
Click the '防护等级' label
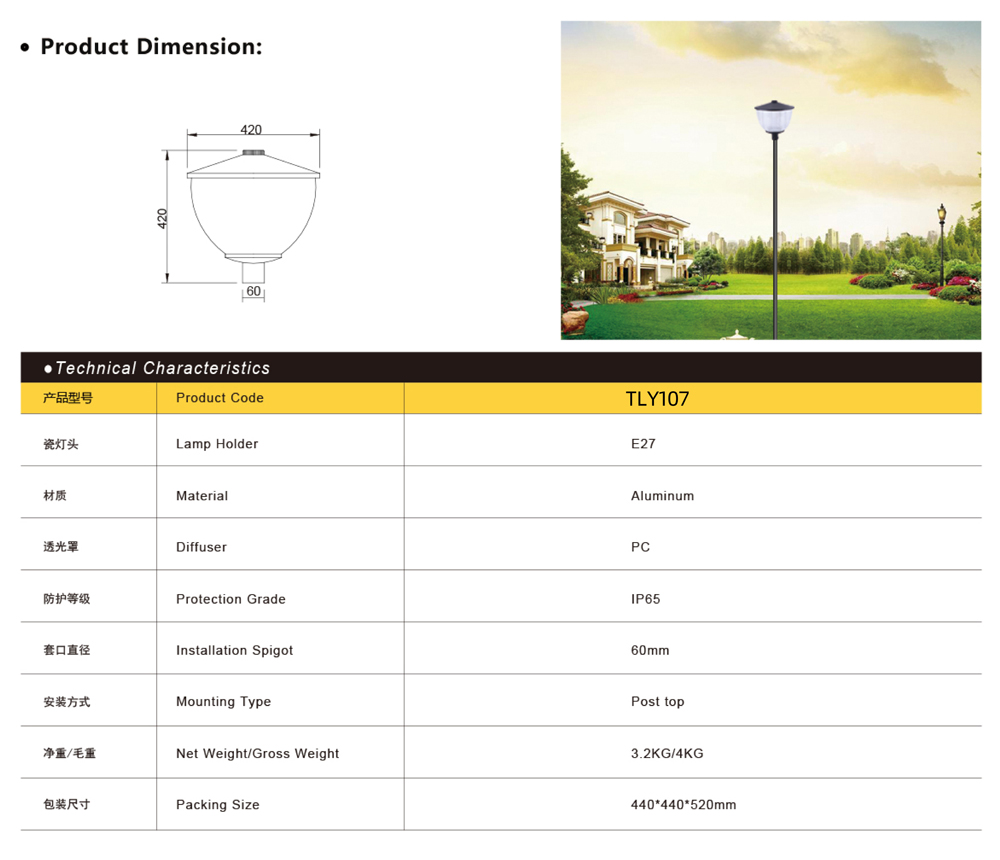point(66,598)
